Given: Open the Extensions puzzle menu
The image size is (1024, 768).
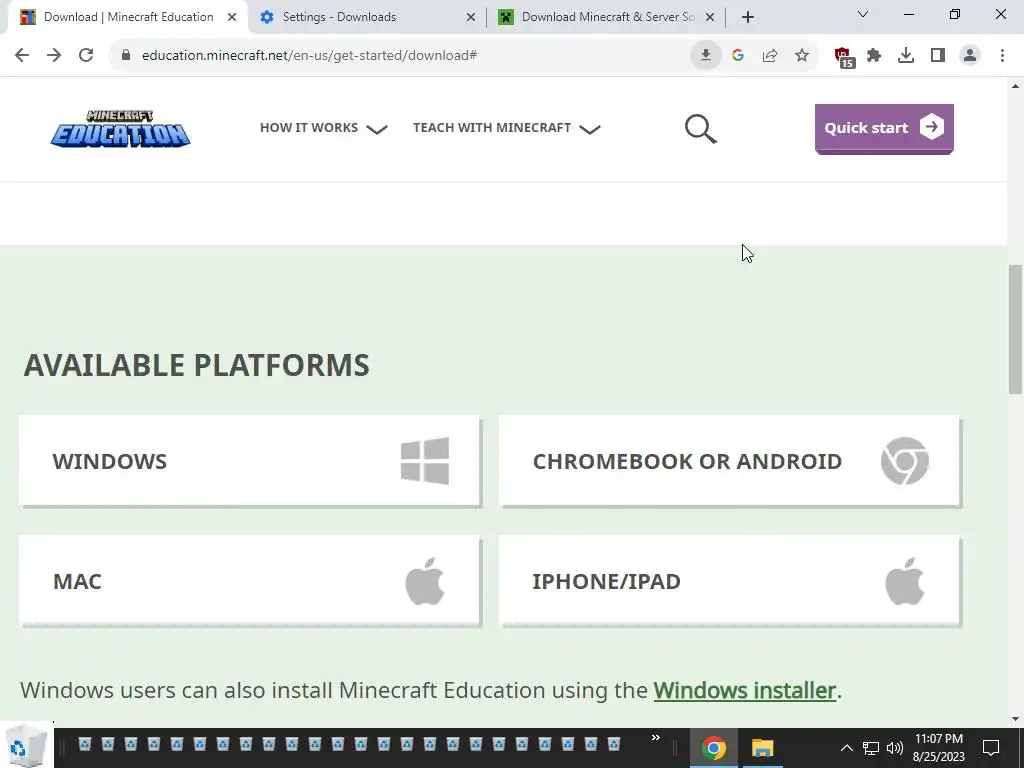Looking at the screenshot, I should 874,55.
